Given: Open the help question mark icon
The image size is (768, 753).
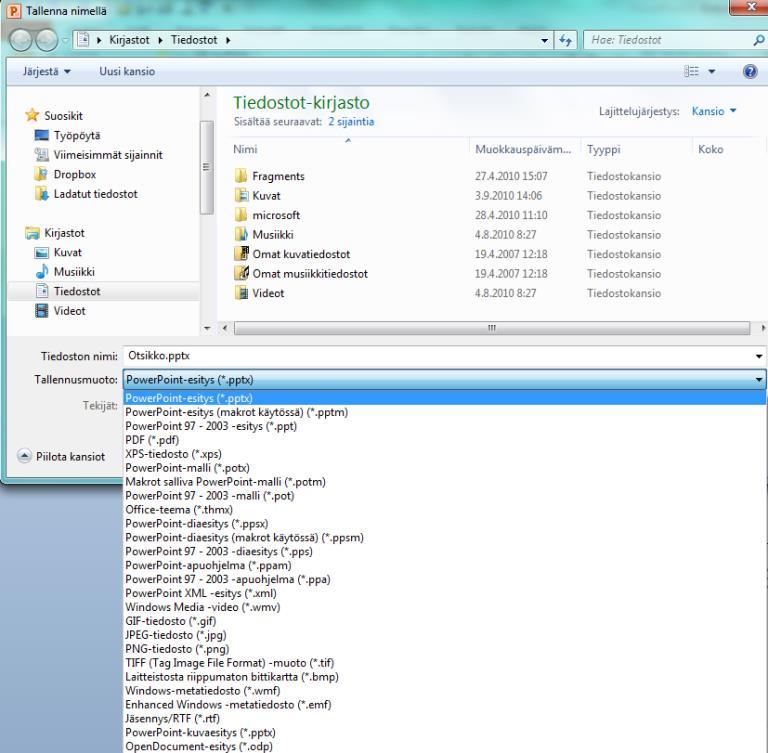Looking at the screenshot, I should 750,72.
